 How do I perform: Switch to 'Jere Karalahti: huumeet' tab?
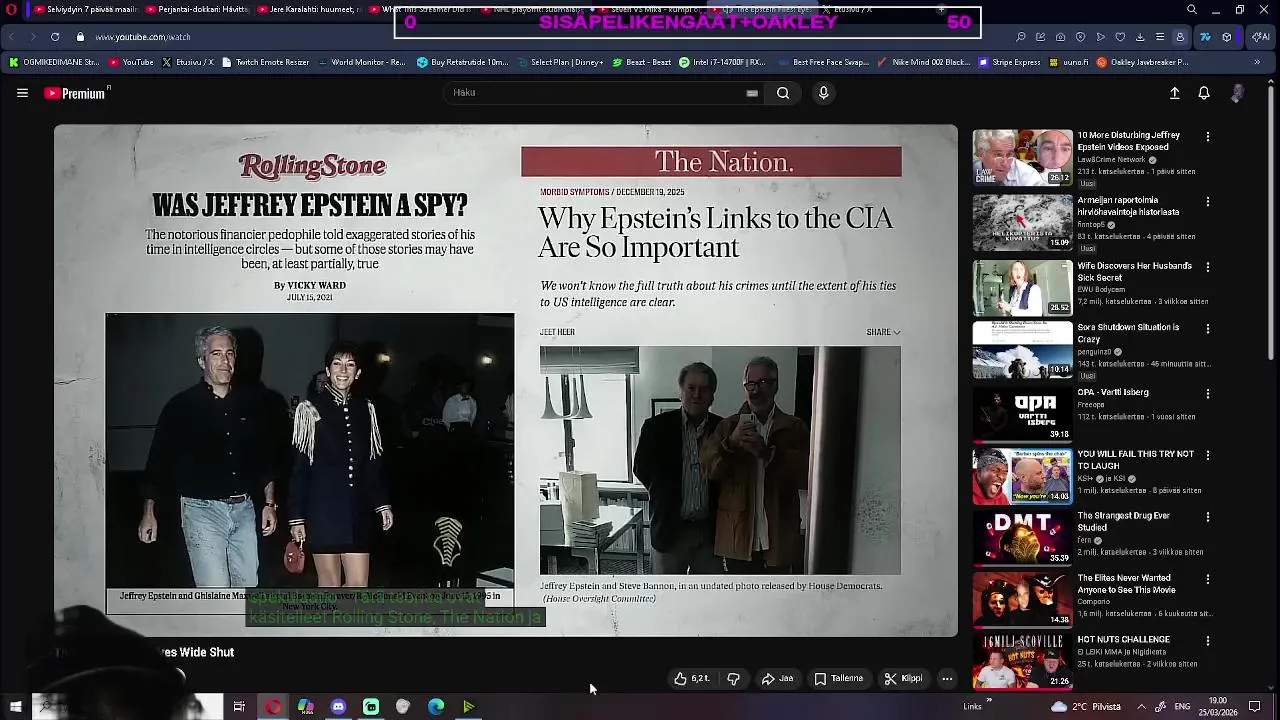click(x=310, y=10)
